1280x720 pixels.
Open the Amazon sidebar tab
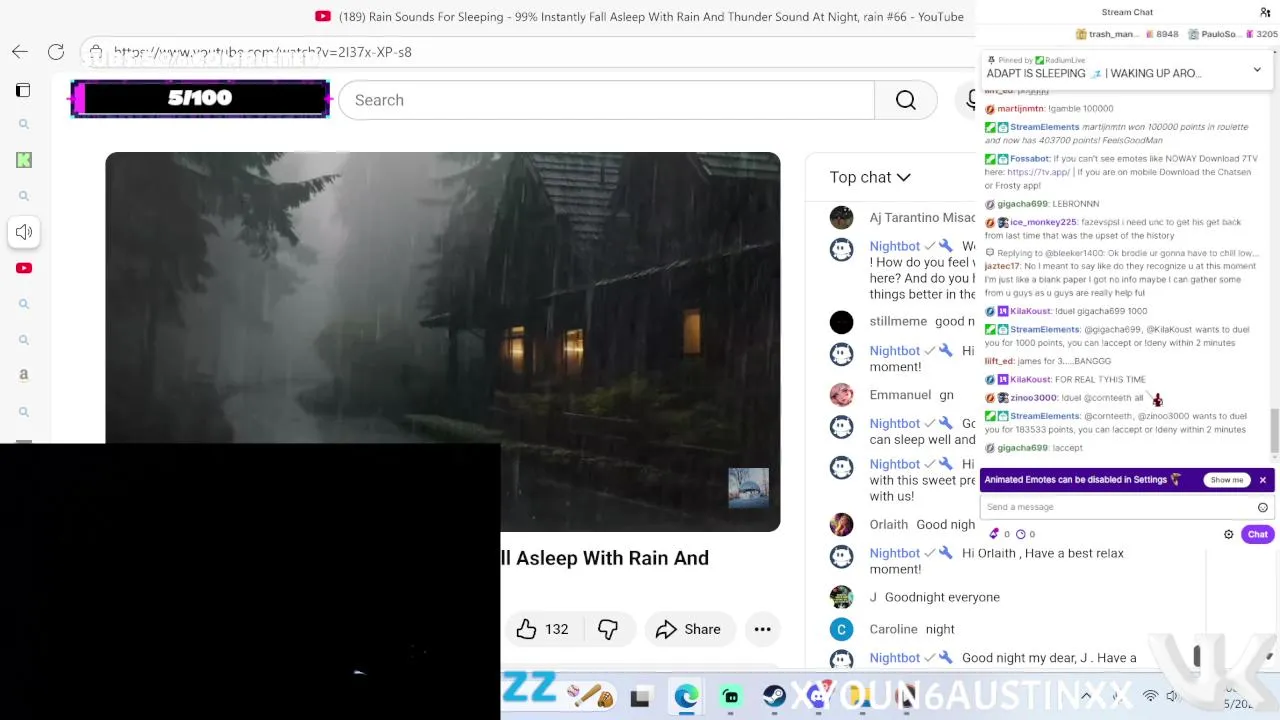[24, 375]
